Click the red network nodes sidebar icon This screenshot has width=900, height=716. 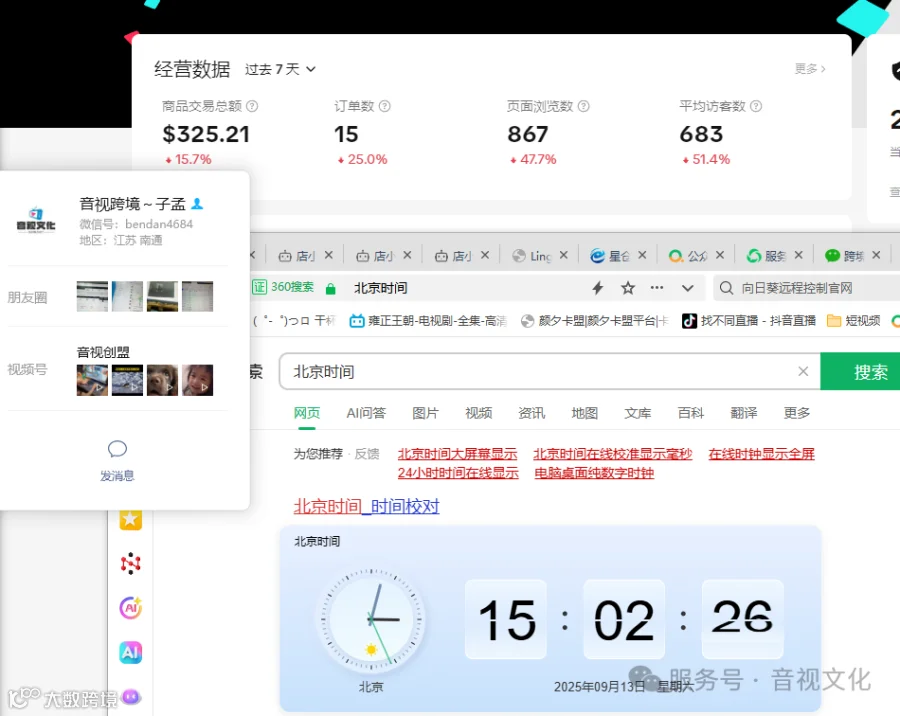[x=130, y=563]
